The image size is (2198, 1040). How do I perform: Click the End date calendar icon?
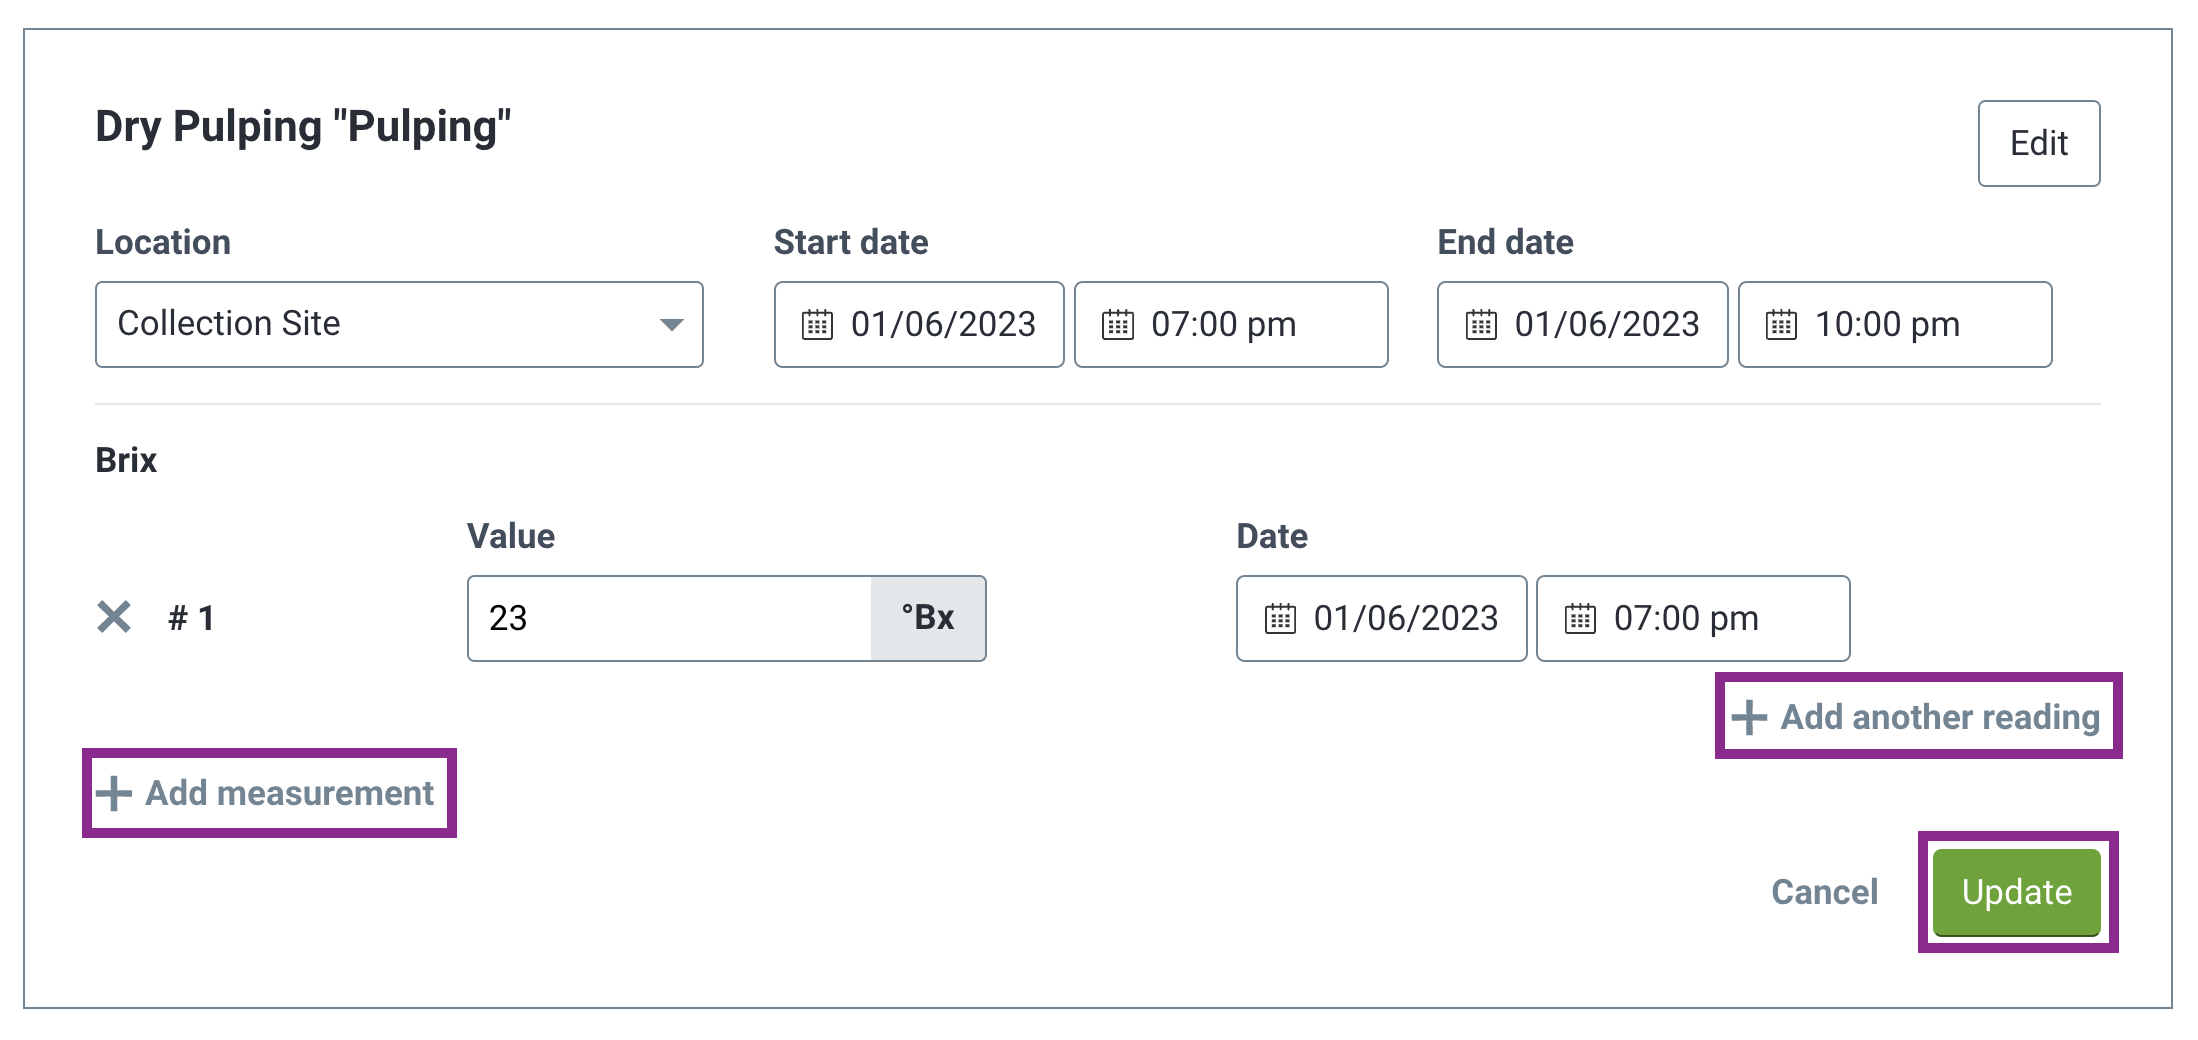point(1481,325)
